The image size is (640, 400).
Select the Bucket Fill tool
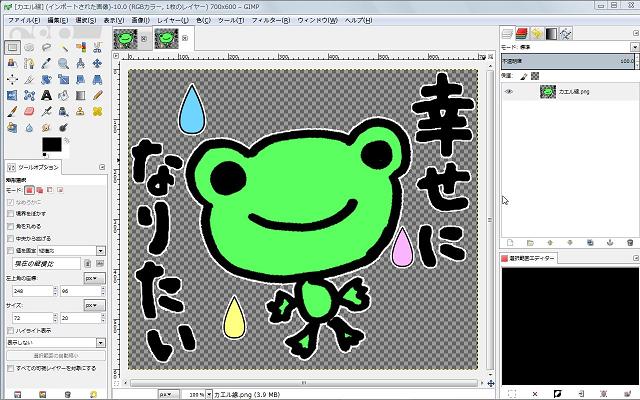click(x=63, y=96)
